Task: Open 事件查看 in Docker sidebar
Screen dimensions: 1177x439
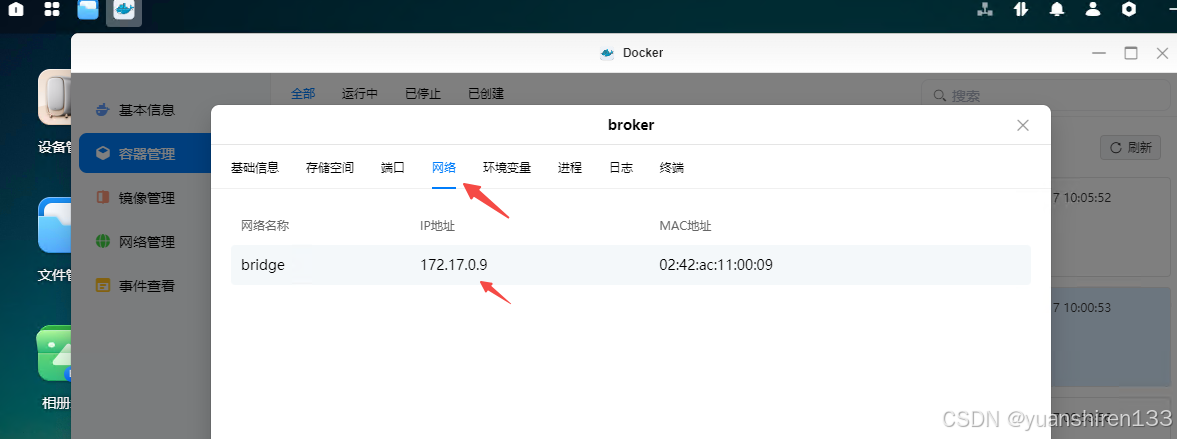Action: (145, 286)
